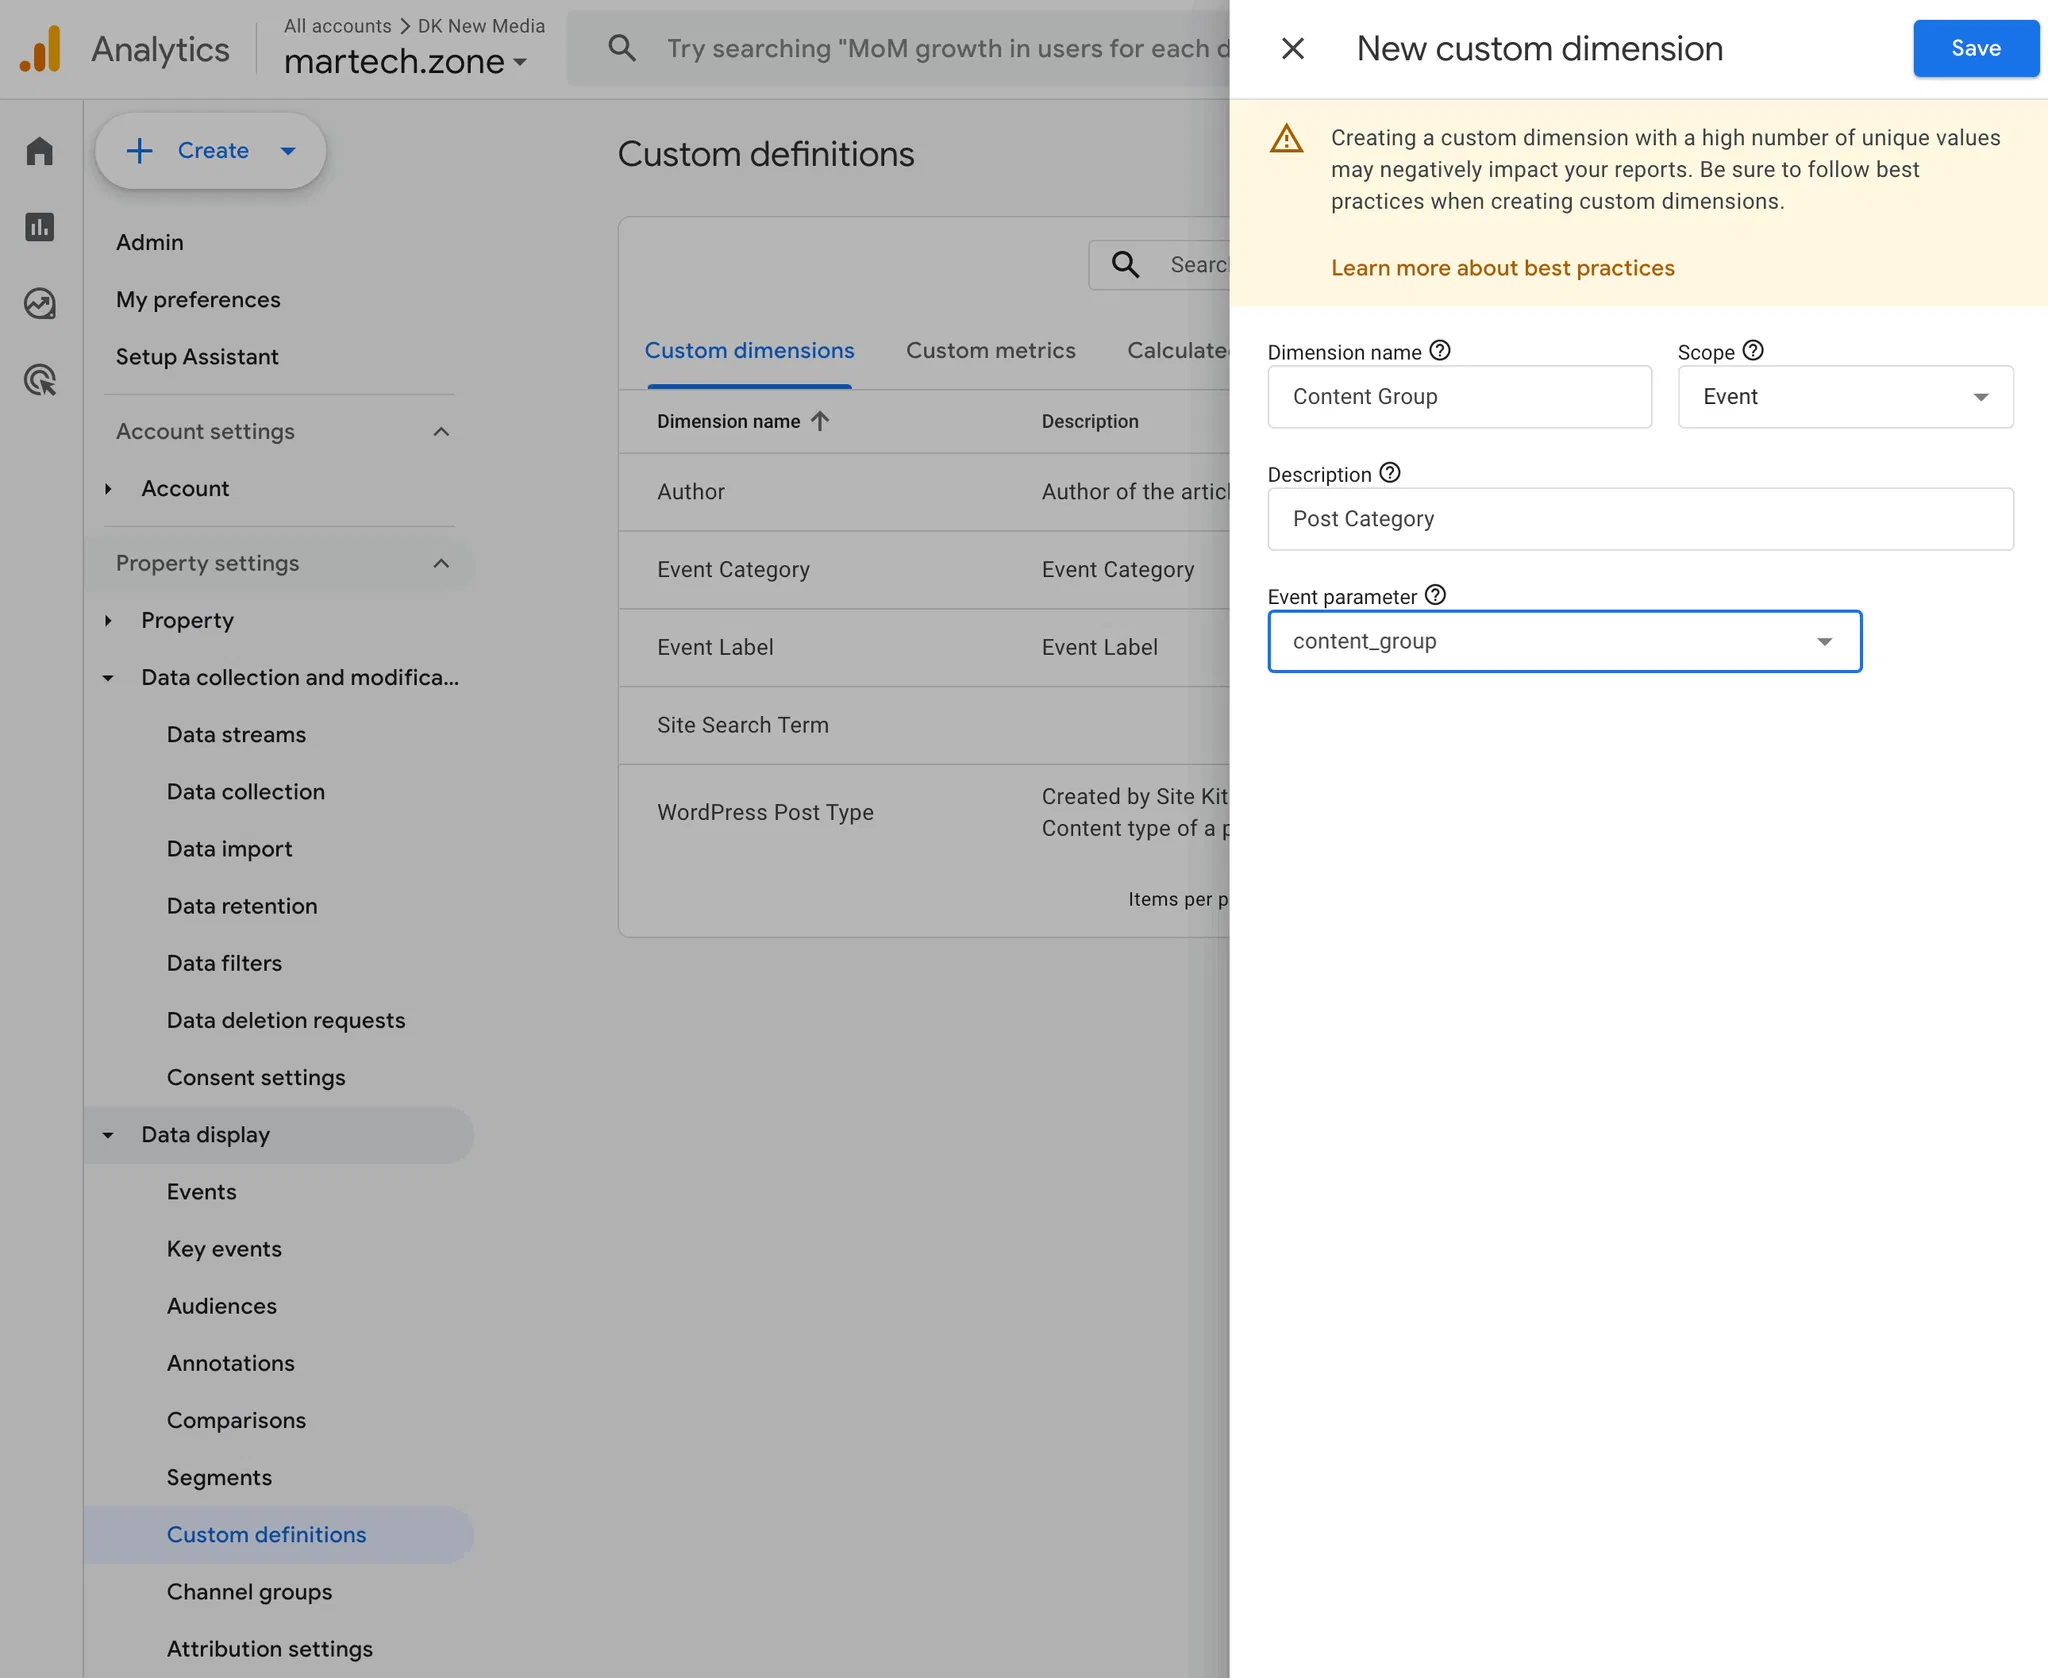2048x1678 pixels.
Task: Open the Event parameter content_group dropdown
Action: pos(1564,641)
